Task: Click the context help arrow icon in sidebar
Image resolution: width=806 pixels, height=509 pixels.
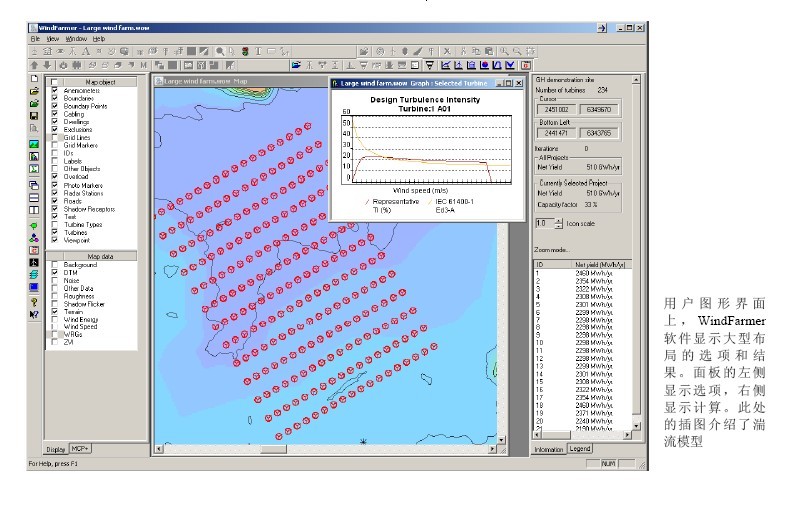Action: point(34,314)
